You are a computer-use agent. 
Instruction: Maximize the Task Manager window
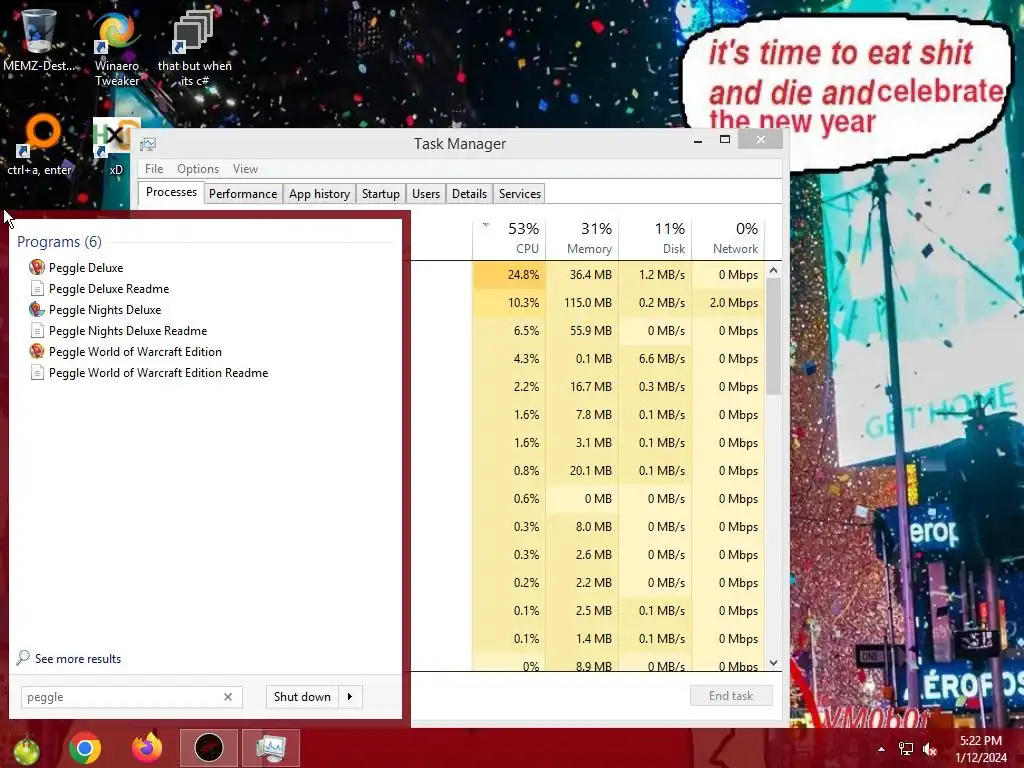(725, 140)
